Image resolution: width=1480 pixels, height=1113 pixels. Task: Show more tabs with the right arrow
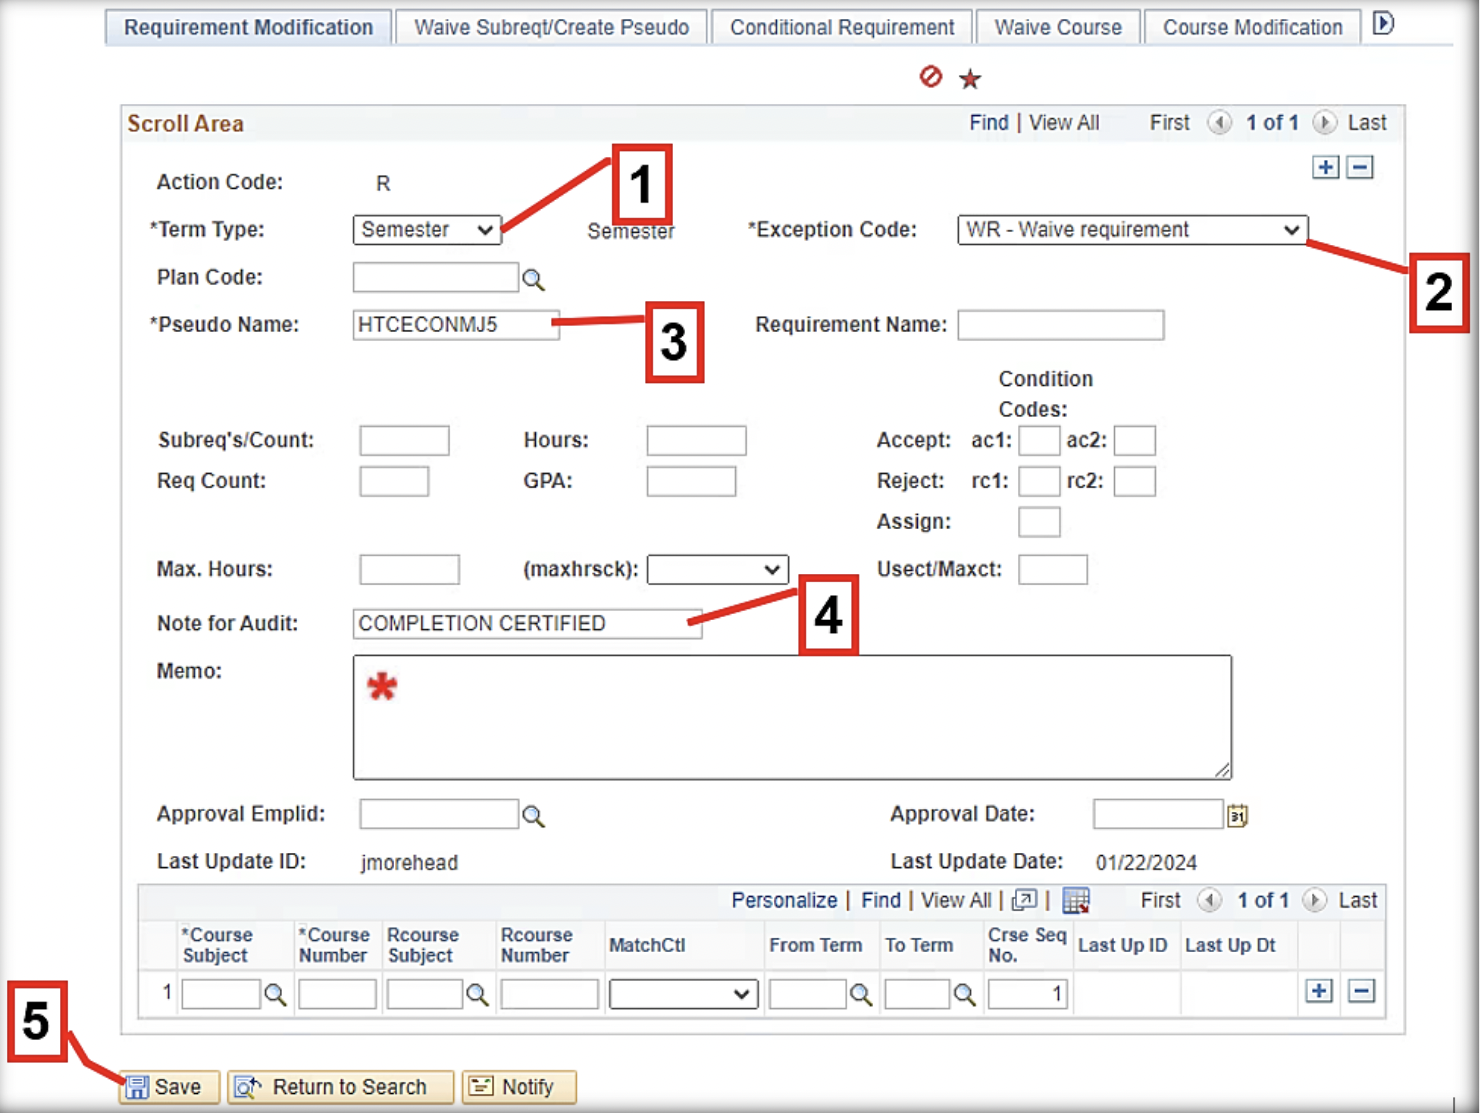1383,24
